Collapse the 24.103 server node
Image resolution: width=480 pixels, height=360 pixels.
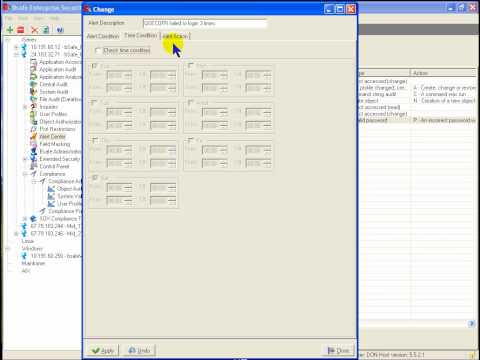(16, 54)
